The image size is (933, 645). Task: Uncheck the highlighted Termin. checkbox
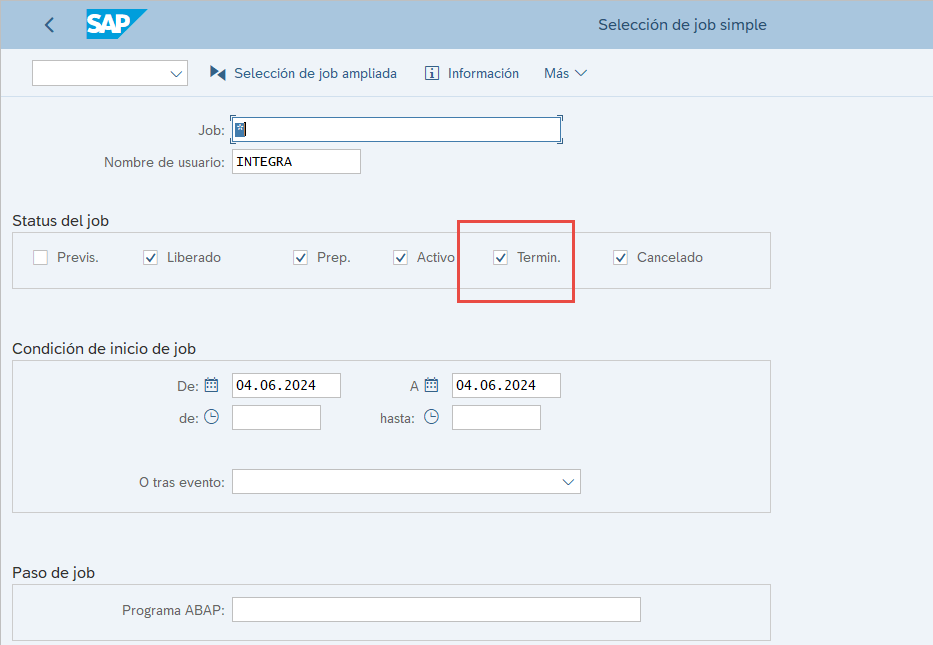[x=500, y=257]
